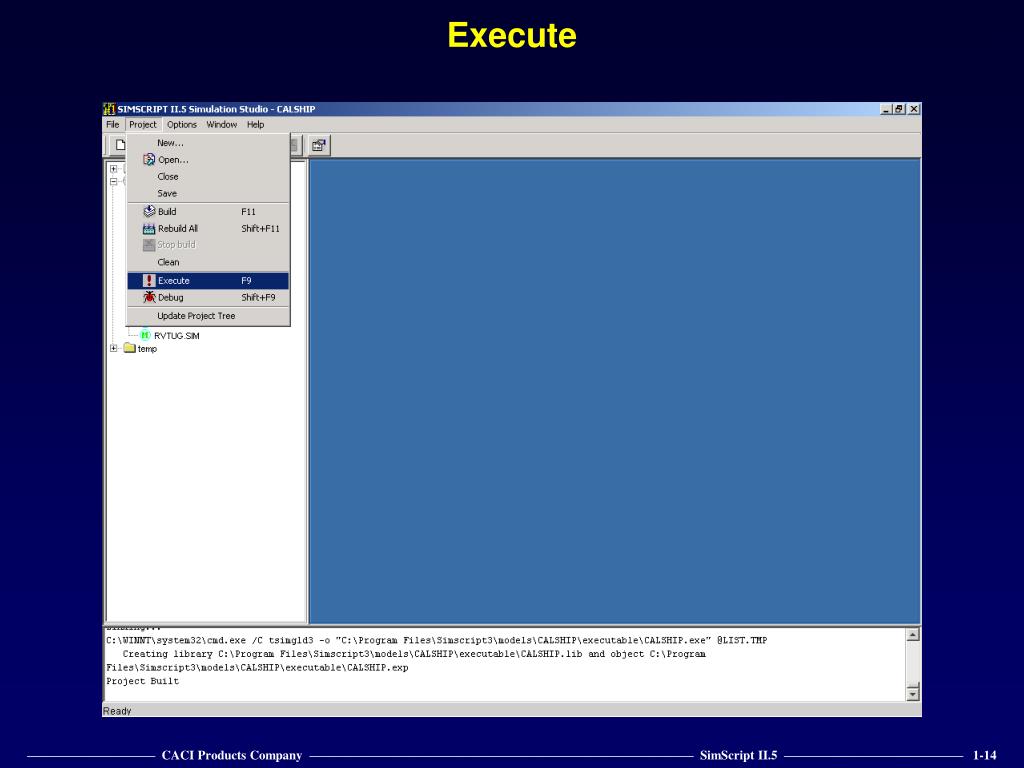Viewport: 1024px width, 768px height.
Task: Click the temp folder icon
Action: [x=129, y=348]
